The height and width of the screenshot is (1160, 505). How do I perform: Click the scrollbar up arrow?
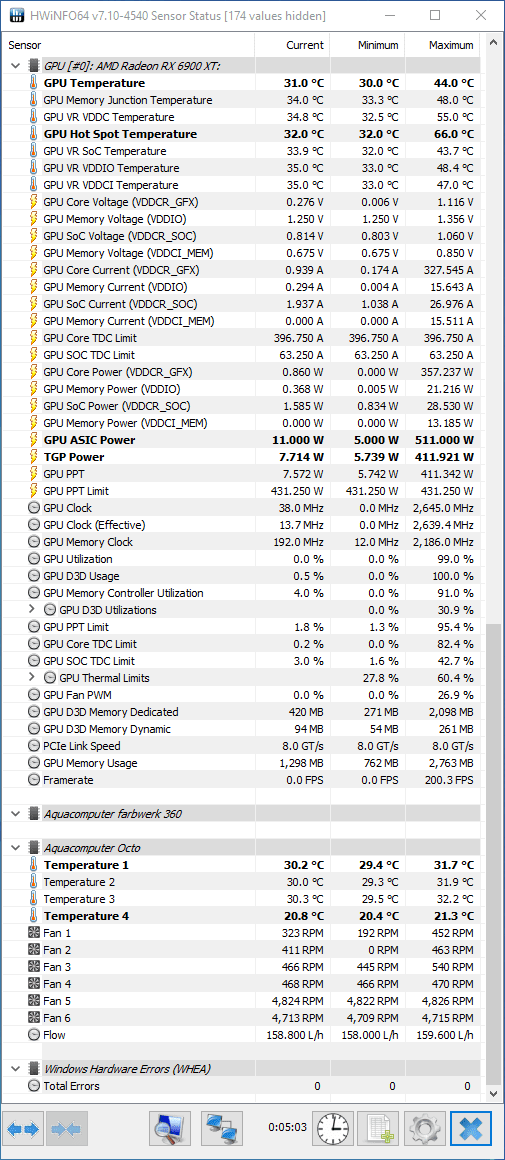click(x=491, y=43)
